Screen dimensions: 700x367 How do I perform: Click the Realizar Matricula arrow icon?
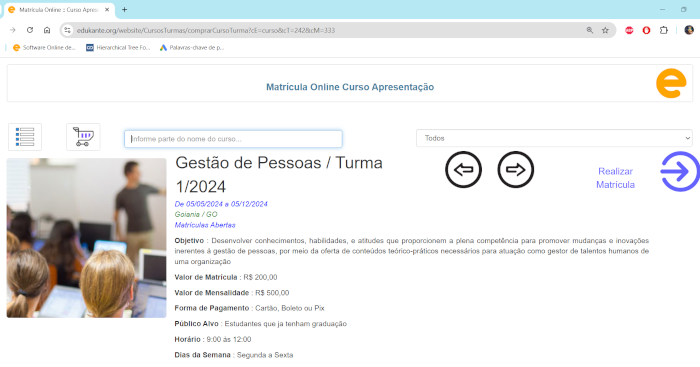[679, 172]
